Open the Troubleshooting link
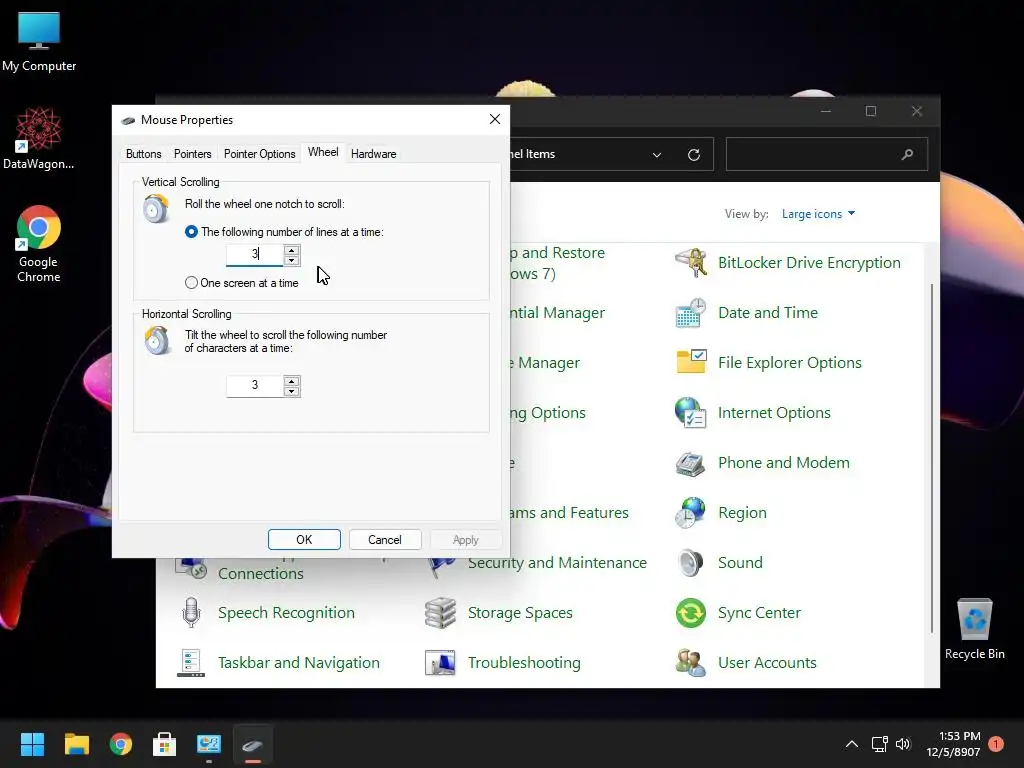1024x768 pixels. click(524, 663)
